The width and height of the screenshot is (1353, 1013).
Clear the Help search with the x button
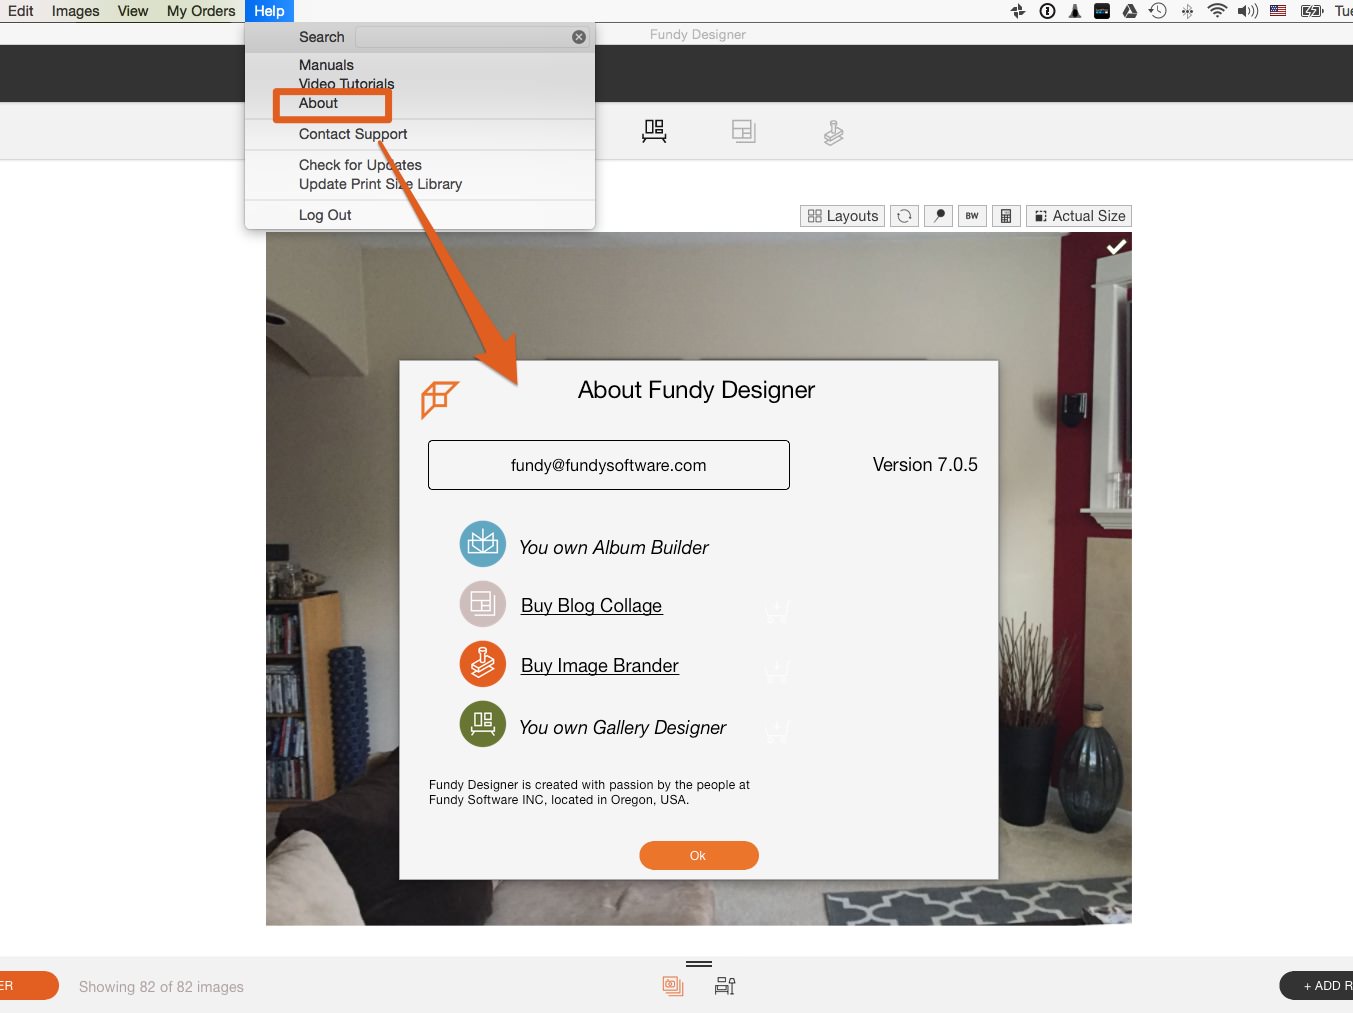coord(579,37)
